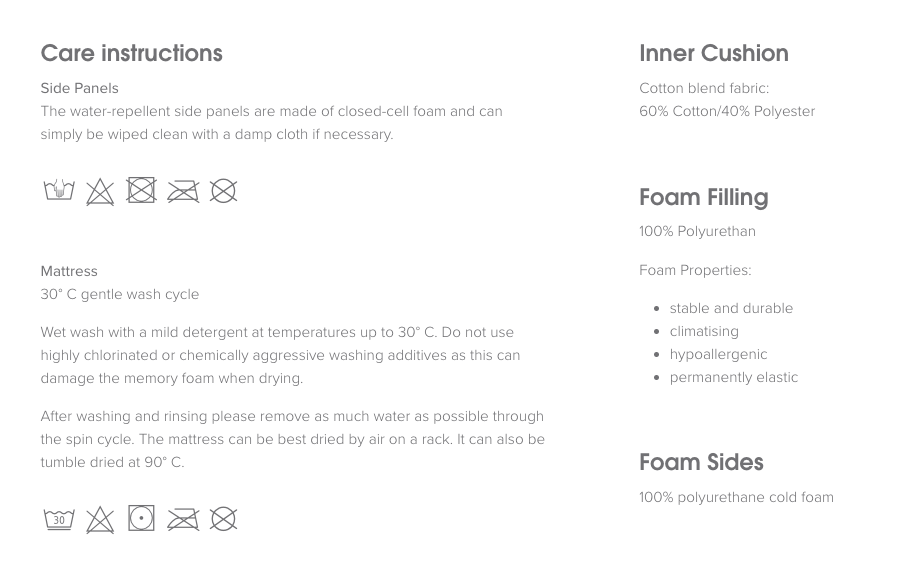Click the permanently elastic bullet item

click(733, 377)
